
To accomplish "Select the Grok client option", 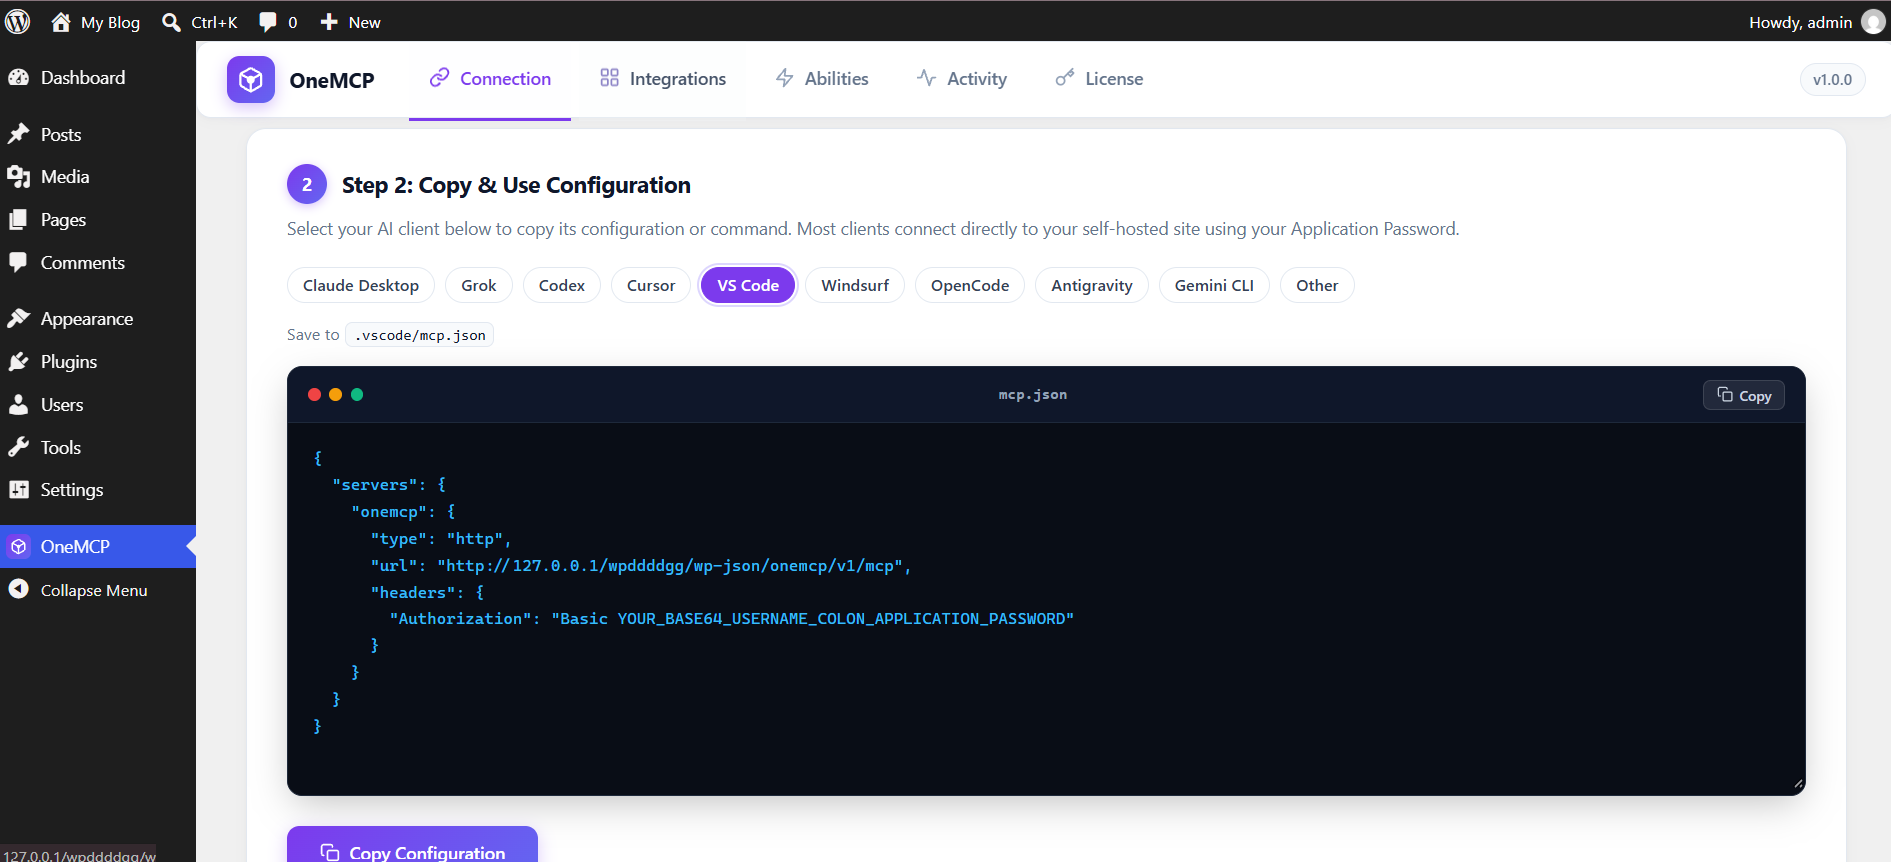I will (x=479, y=285).
